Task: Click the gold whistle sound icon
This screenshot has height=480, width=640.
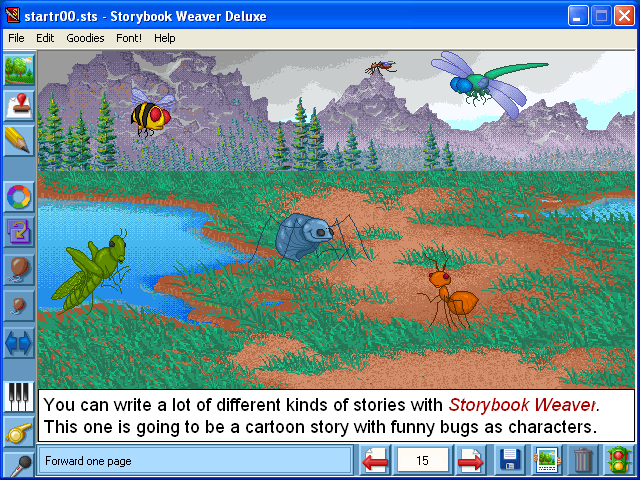Action: 19,433
